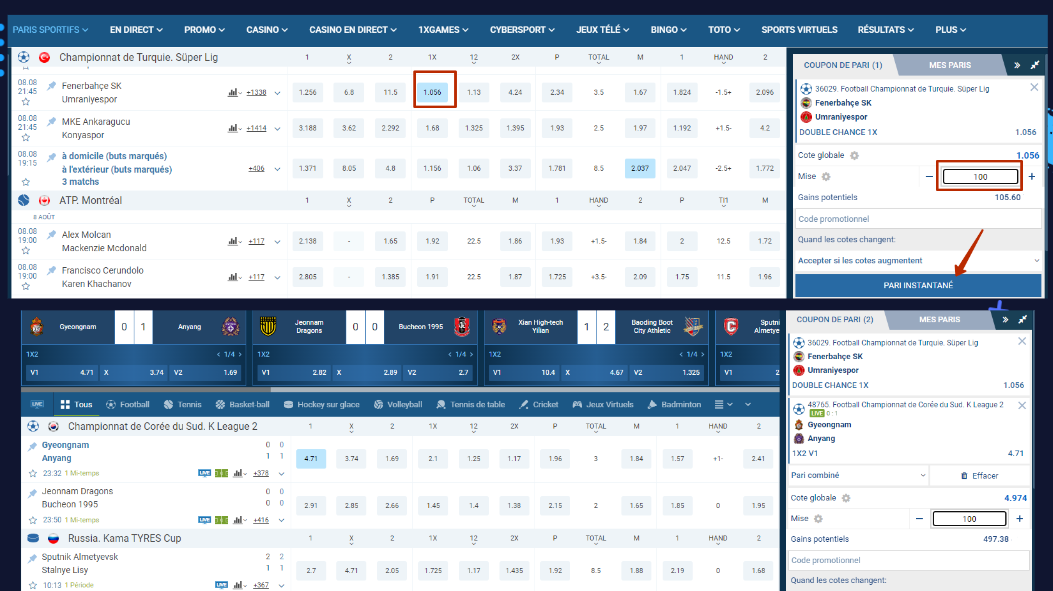This screenshot has height=591, width=1053.
Task: Show +406 markets for à domicile row
Action: [x=257, y=169]
